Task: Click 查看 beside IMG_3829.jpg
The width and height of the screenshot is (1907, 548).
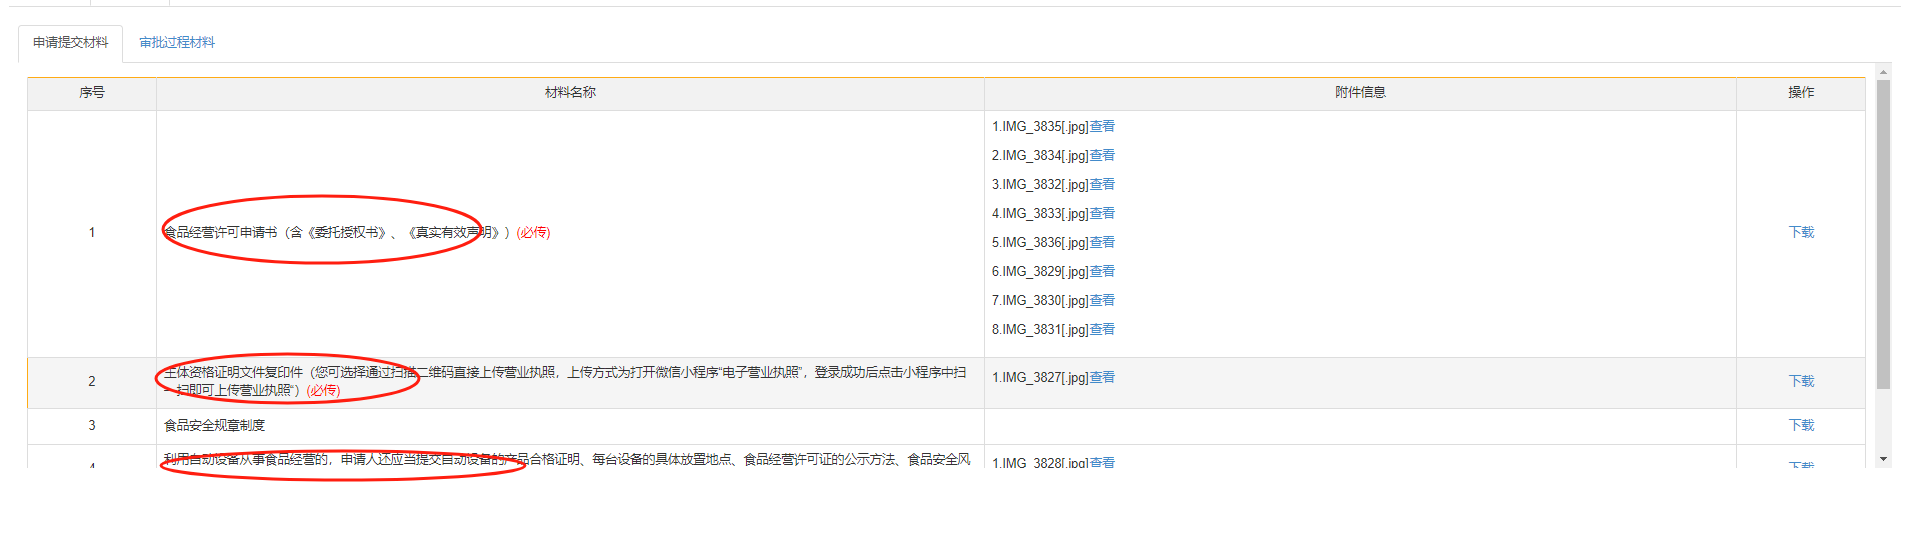Action: tap(1102, 271)
